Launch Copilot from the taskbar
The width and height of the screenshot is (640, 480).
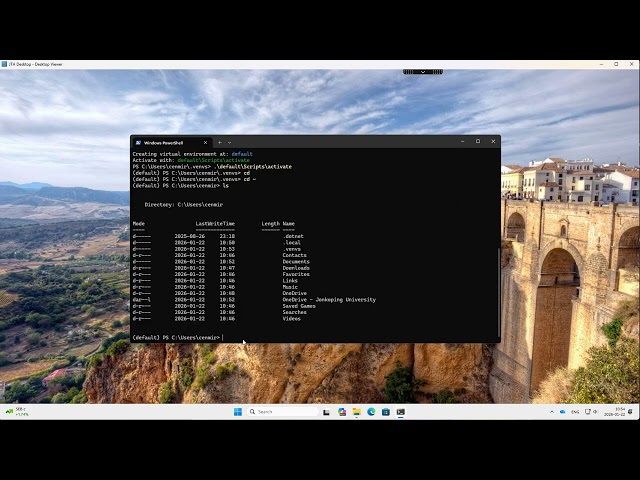(342, 412)
